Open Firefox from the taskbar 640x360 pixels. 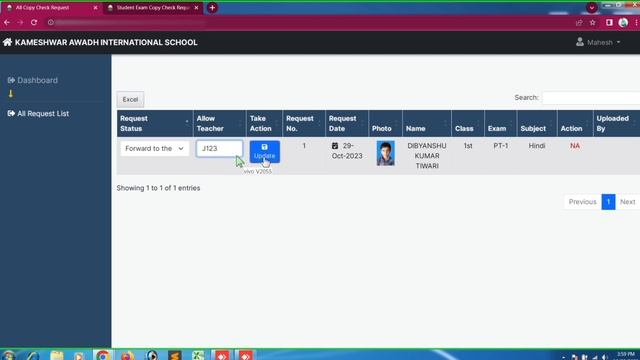[127, 355]
